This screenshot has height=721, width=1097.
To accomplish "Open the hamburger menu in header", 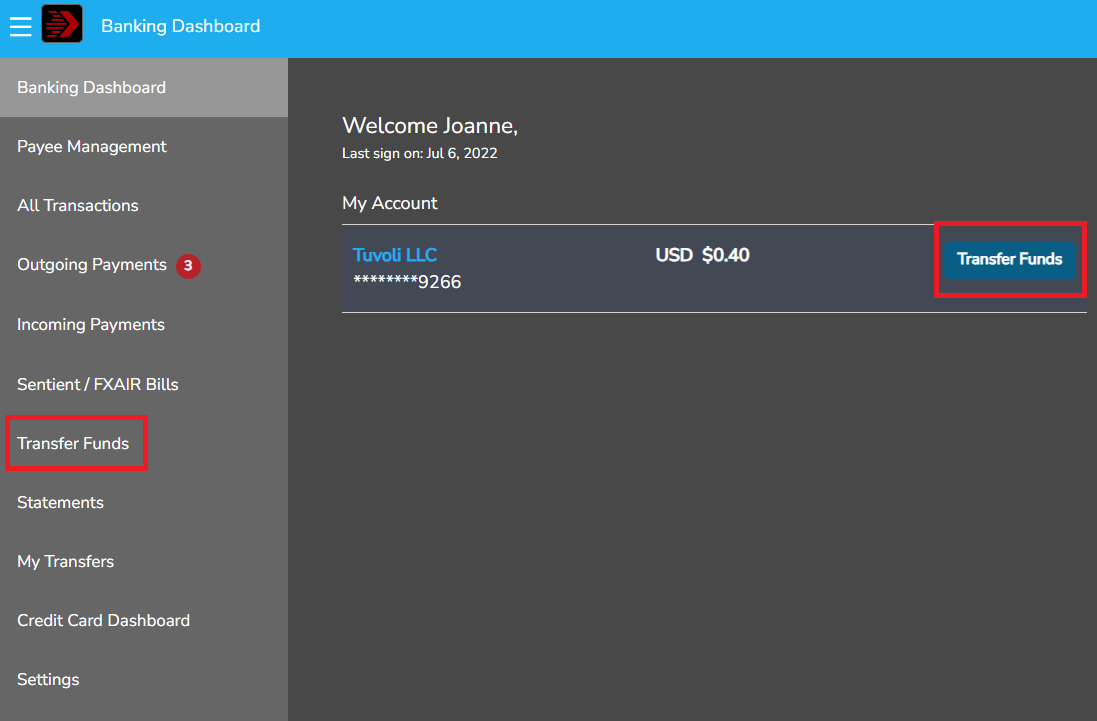I will [x=20, y=26].
